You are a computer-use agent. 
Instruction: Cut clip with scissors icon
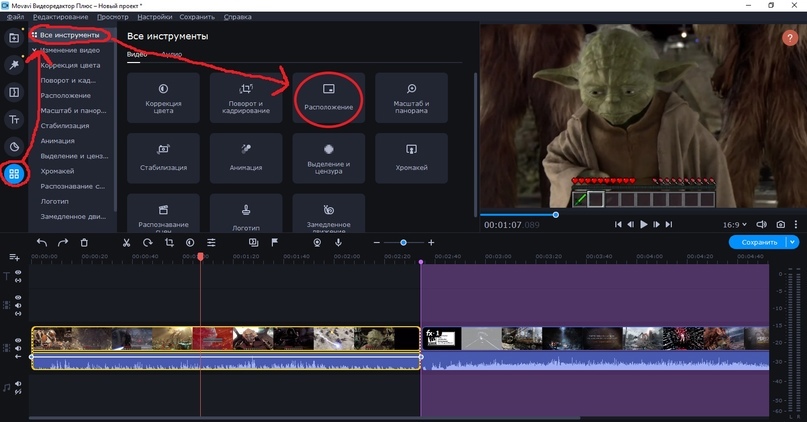pyautogui.click(x=126, y=242)
